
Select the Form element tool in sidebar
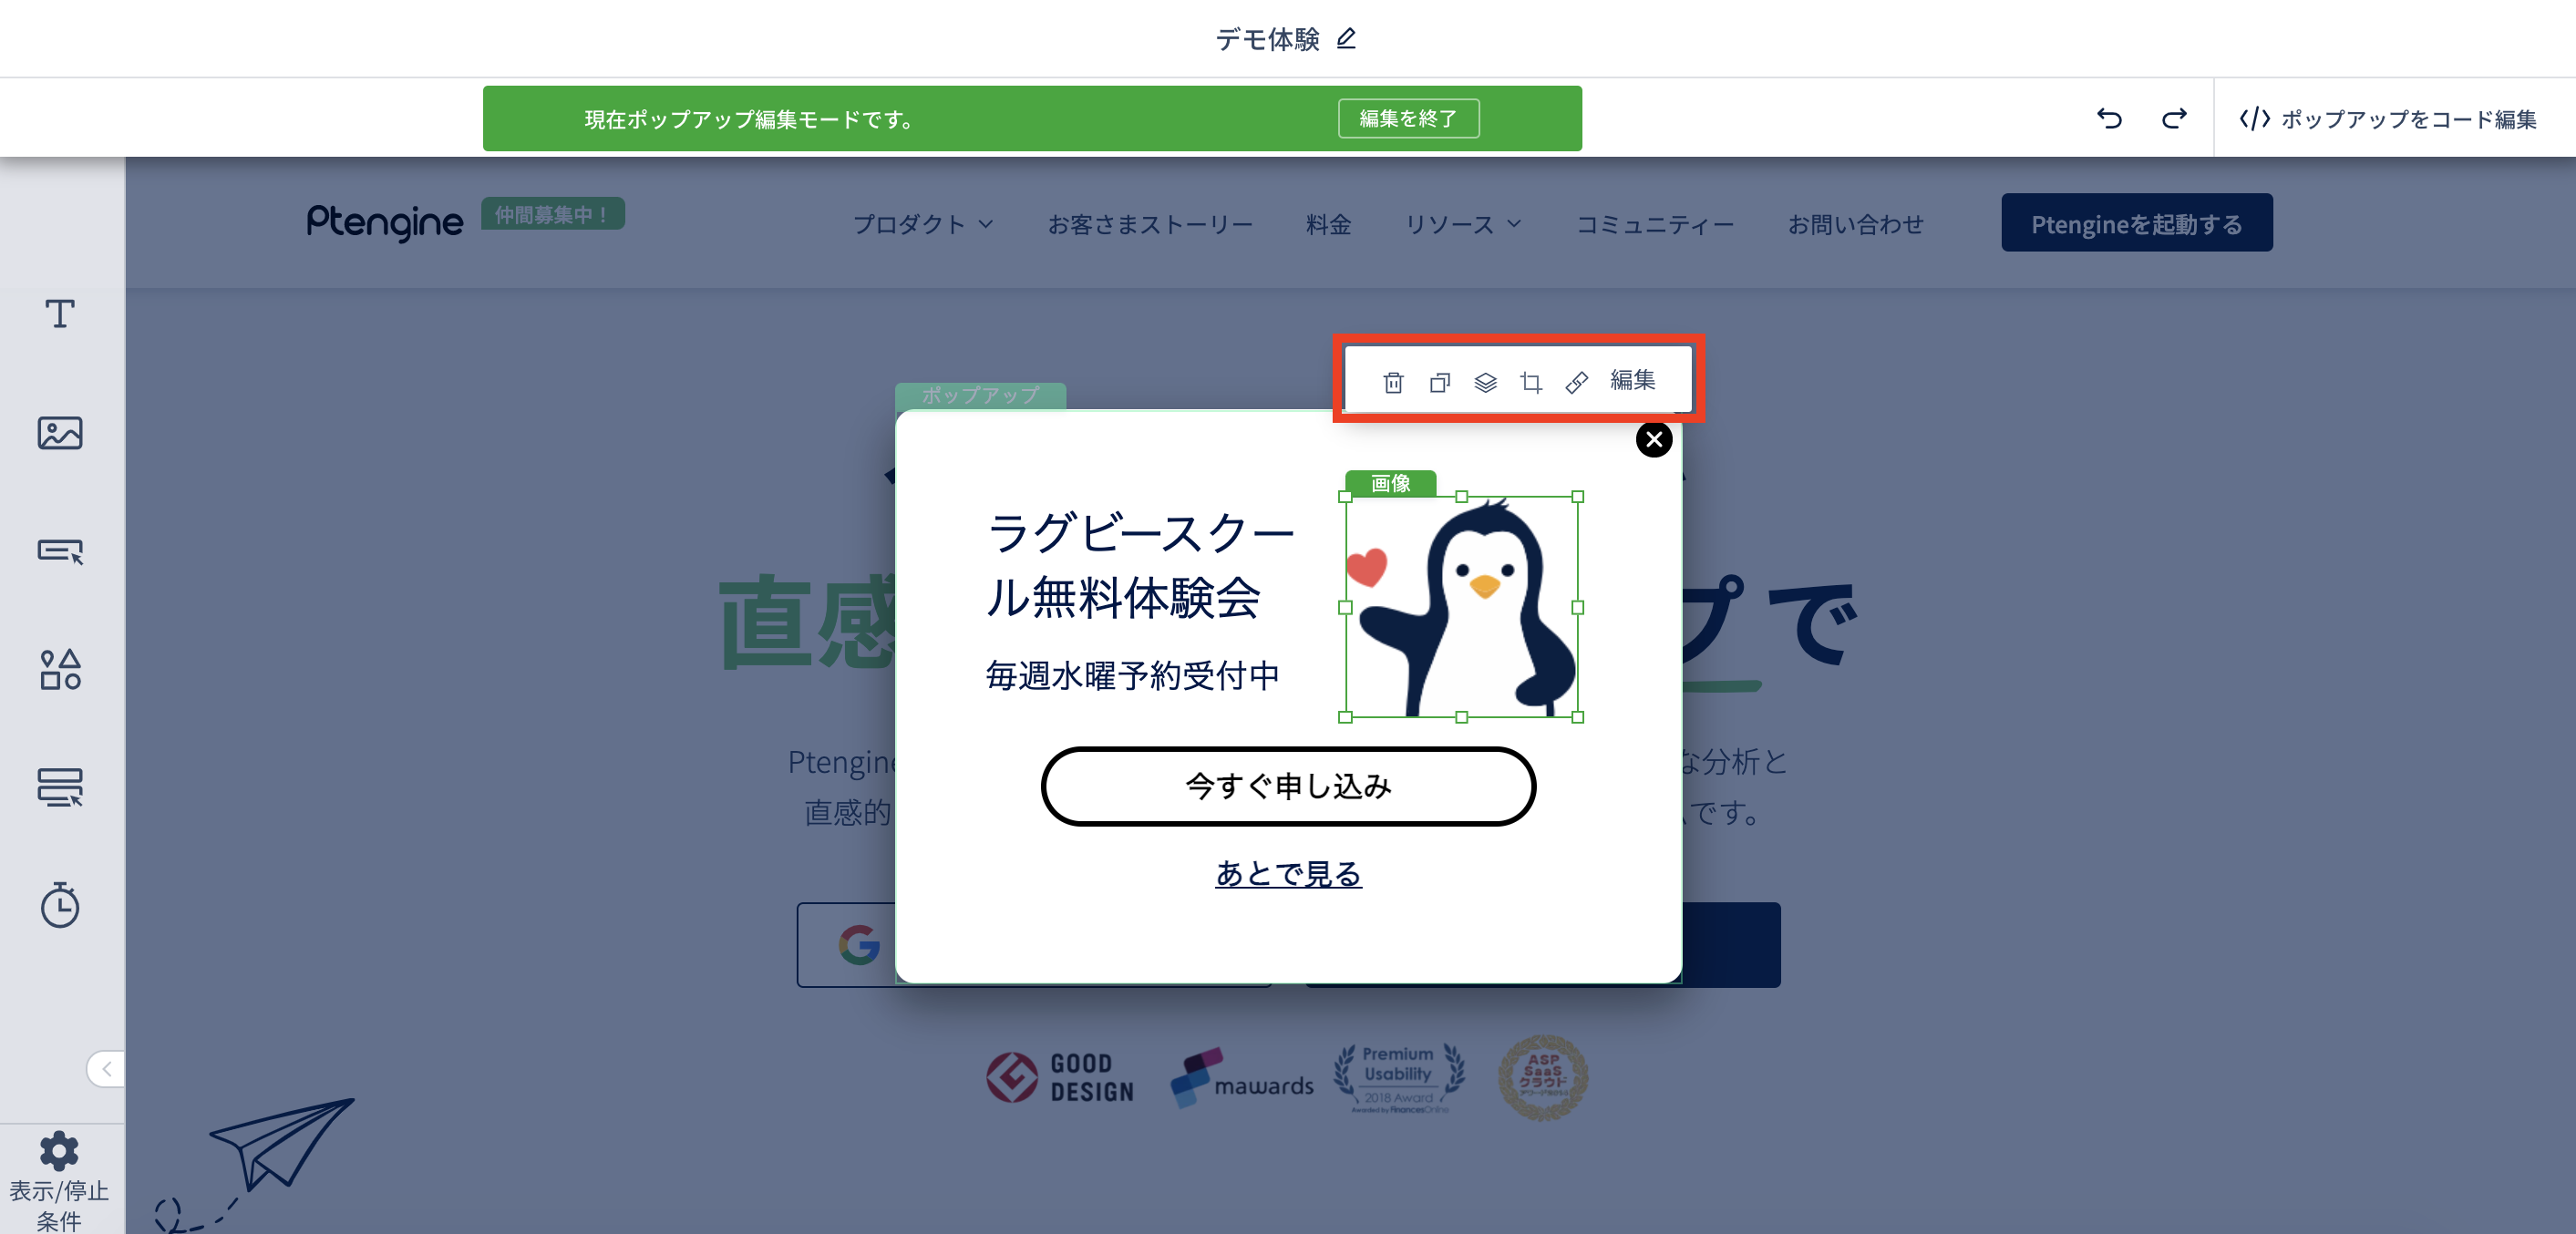[x=60, y=787]
